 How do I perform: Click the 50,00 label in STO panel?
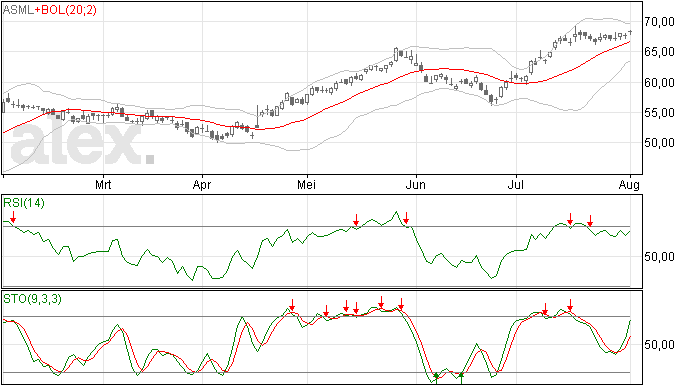pyautogui.click(x=659, y=345)
